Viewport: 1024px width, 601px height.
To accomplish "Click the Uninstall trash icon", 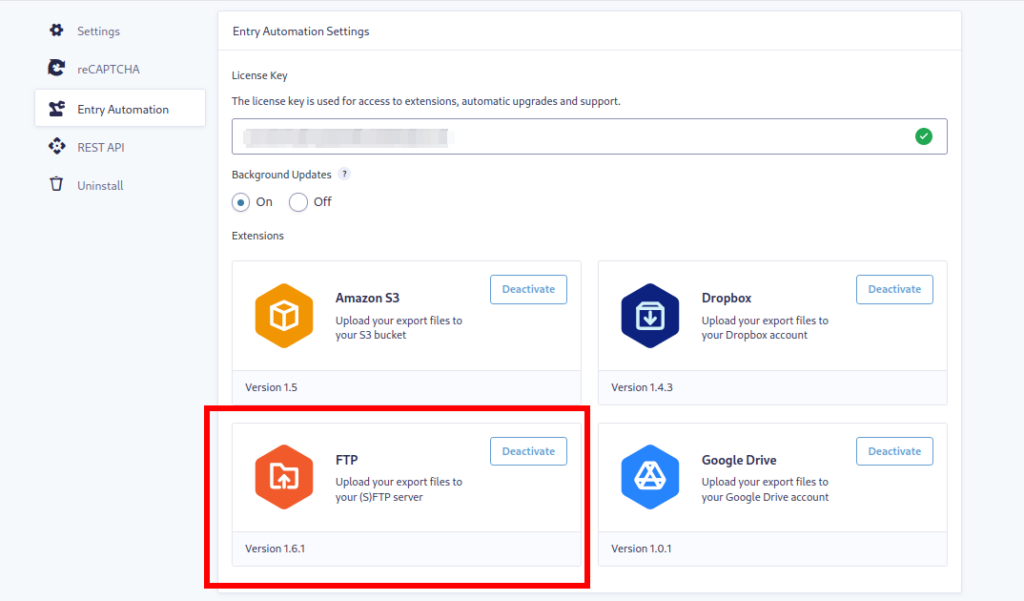I will click(57, 184).
